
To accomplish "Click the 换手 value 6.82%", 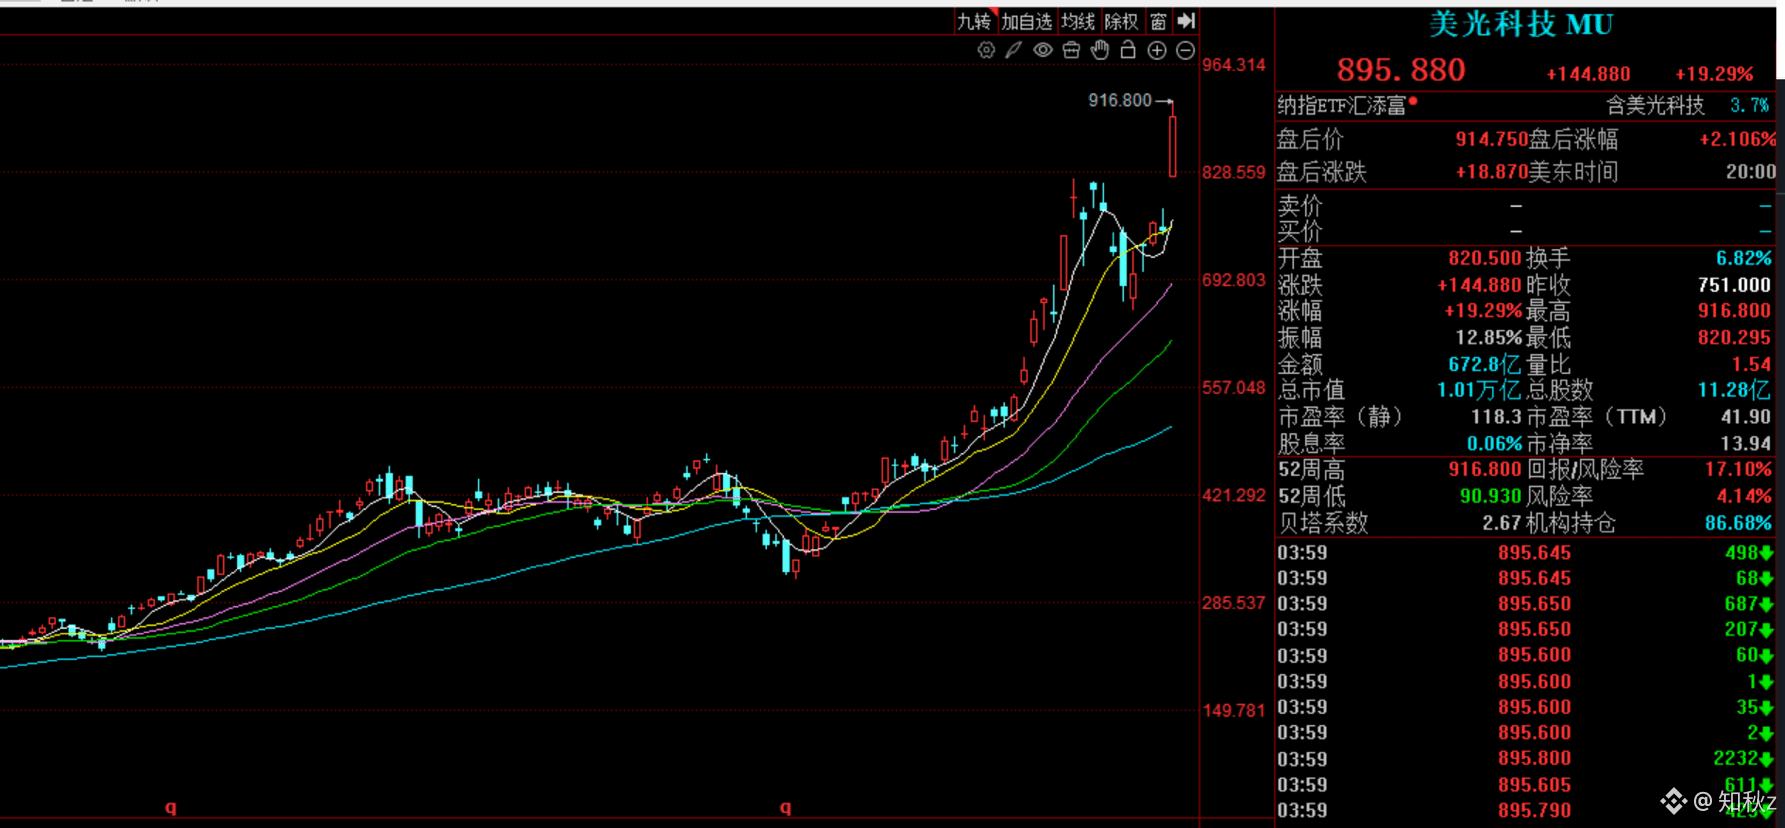I will coord(1744,258).
